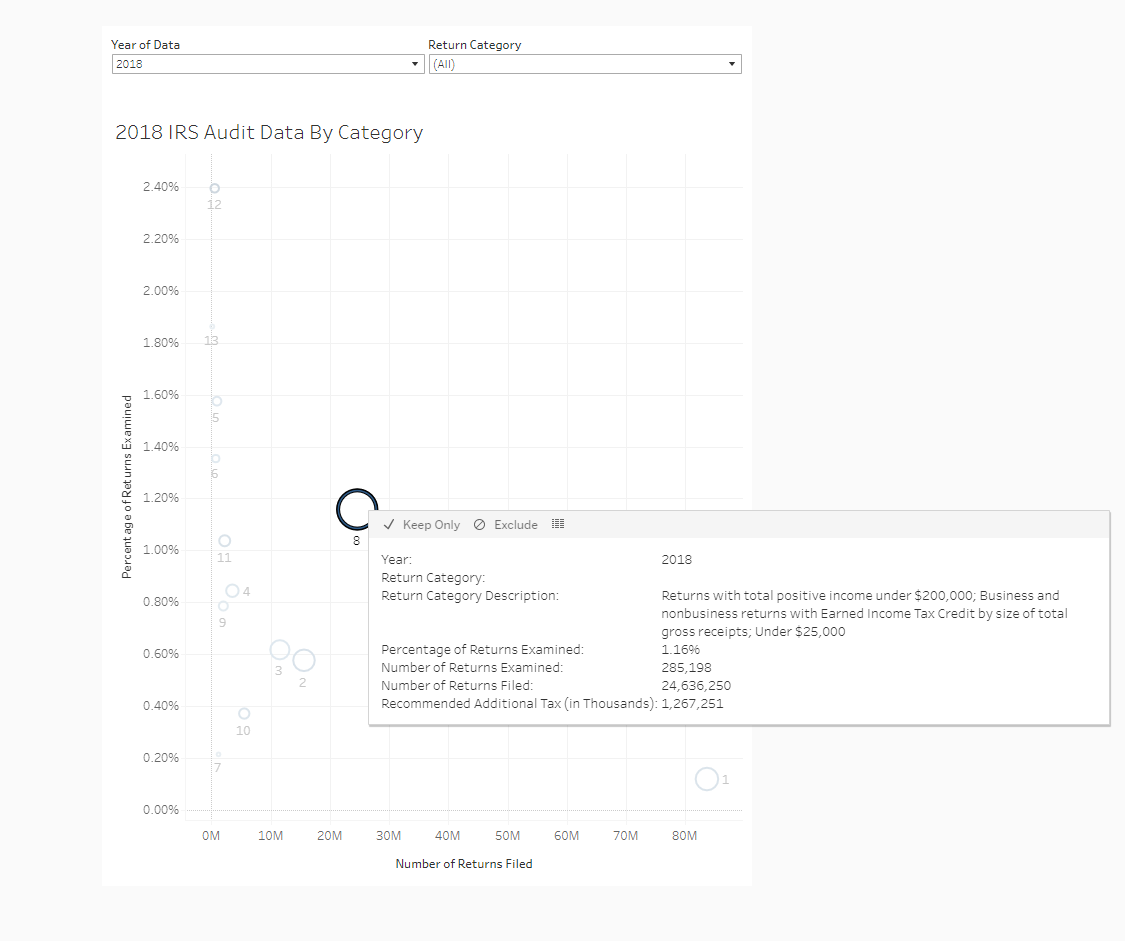Open the Return Category dropdown
The image size is (1125, 941).
point(585,64)
